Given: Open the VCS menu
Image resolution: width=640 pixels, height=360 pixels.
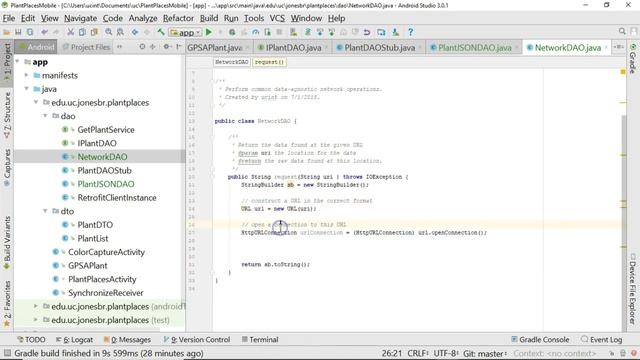Looking at the screenshot, I should pyautogui.click(x=277, y=18).
